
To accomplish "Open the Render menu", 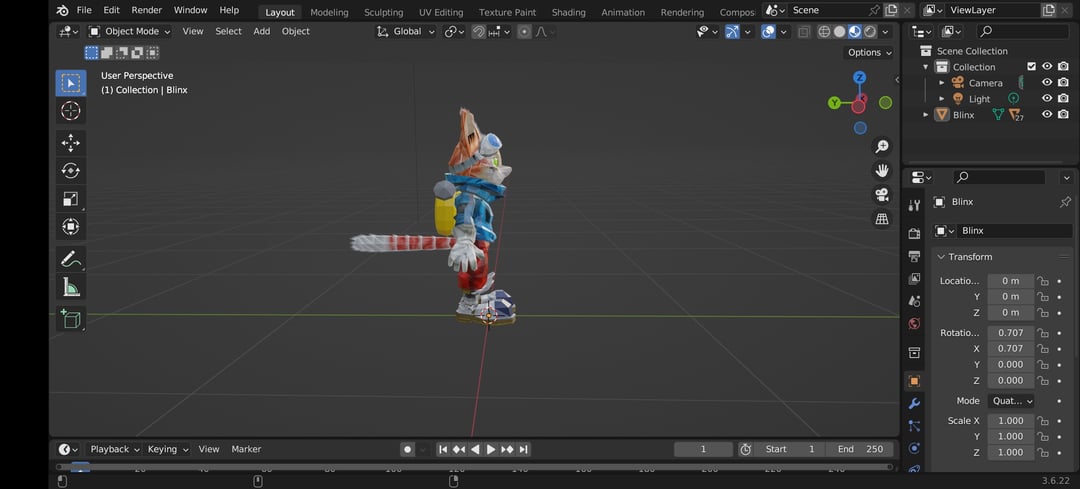I will [x=146, y=10].
